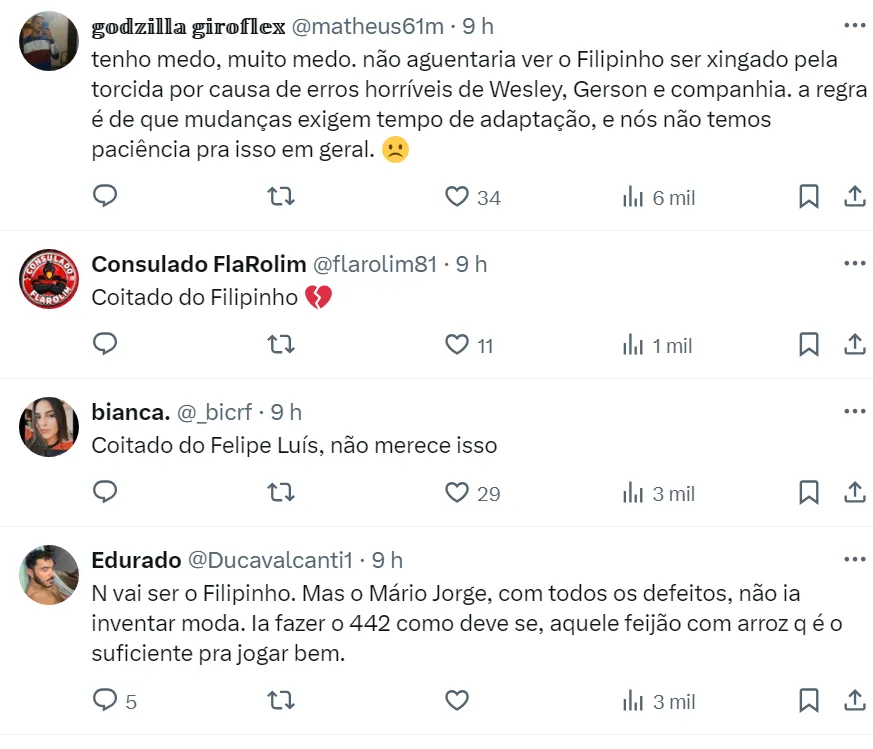The height and width of the screenshot is (749, 873).
Task: Like Consulado FlaRolim's tweet
Action: [x=458, y=345]
